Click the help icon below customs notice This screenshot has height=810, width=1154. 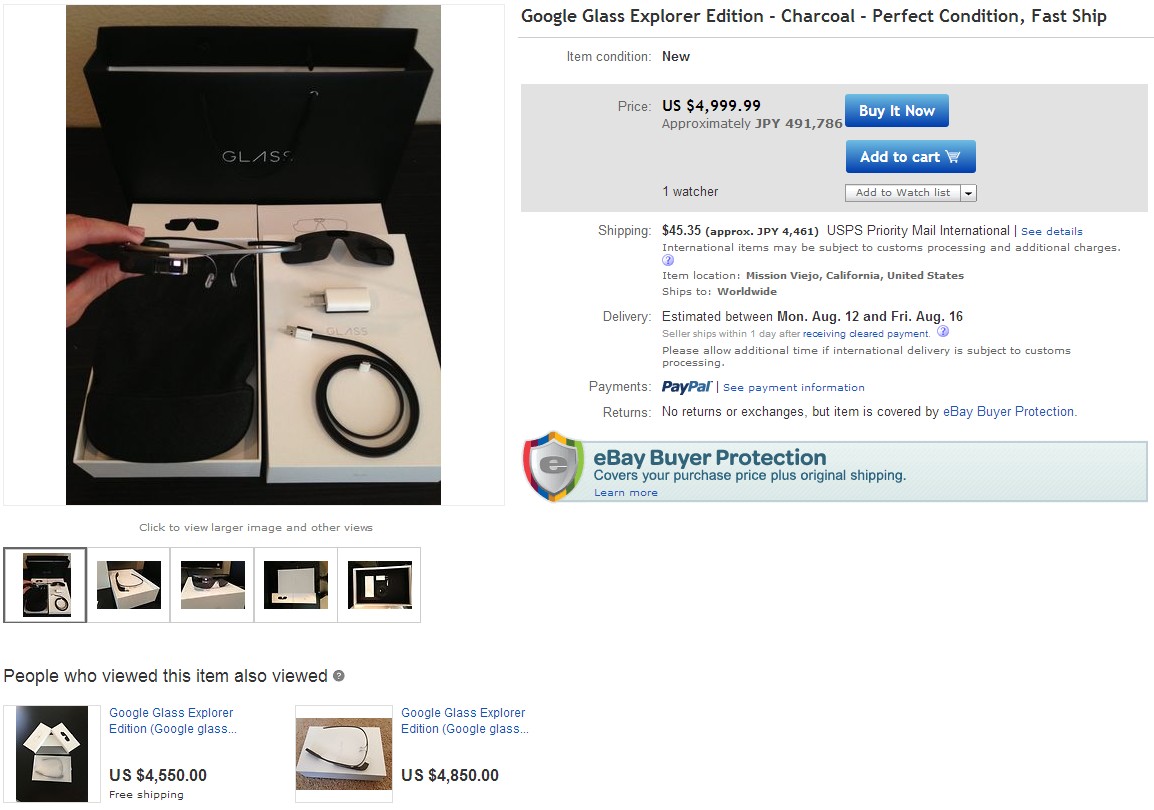[668, 261]
